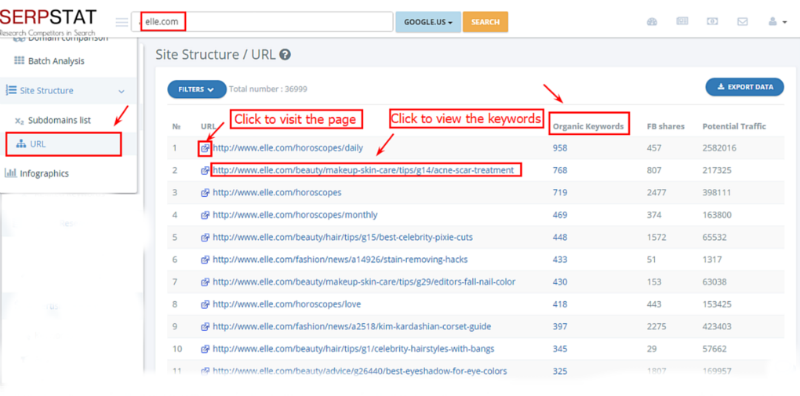Open keywords for acne-scar-treatment URL

point(363,170)
